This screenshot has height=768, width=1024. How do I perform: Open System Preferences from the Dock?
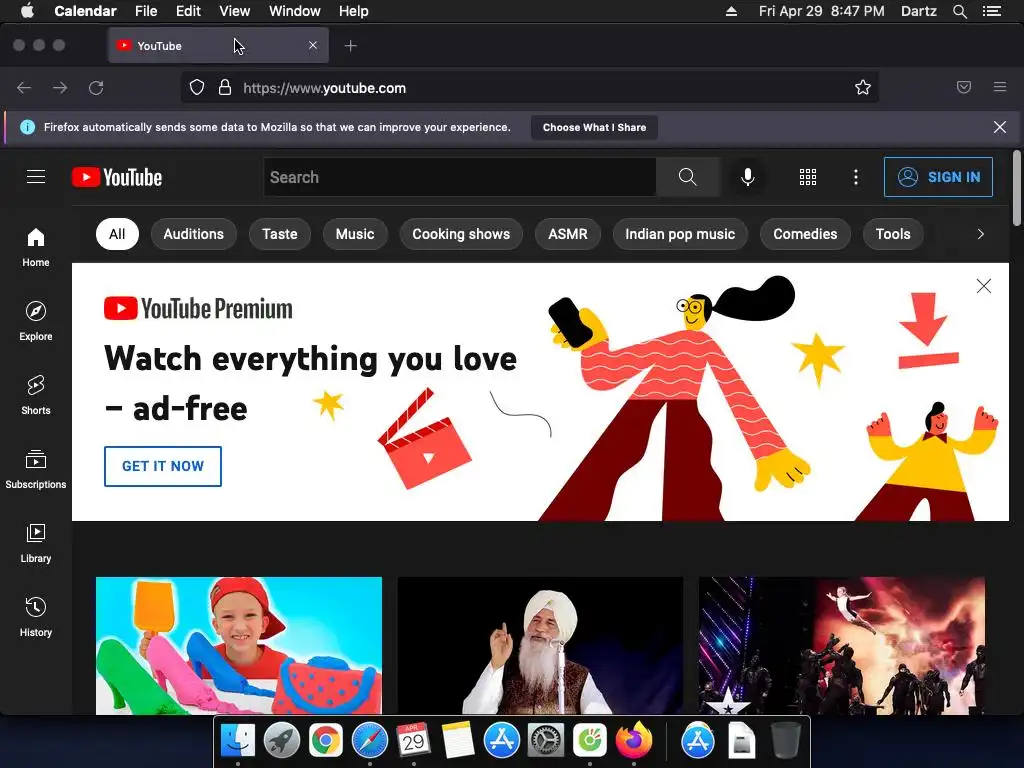coord(545,741)
